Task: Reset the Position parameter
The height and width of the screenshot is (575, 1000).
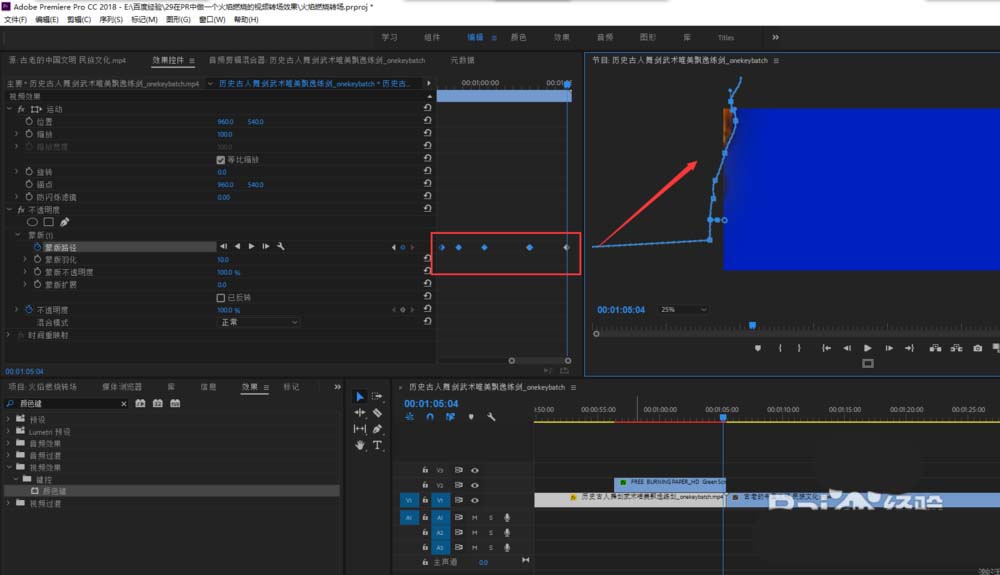Action: pyautogui.click(x=427, y=120)
